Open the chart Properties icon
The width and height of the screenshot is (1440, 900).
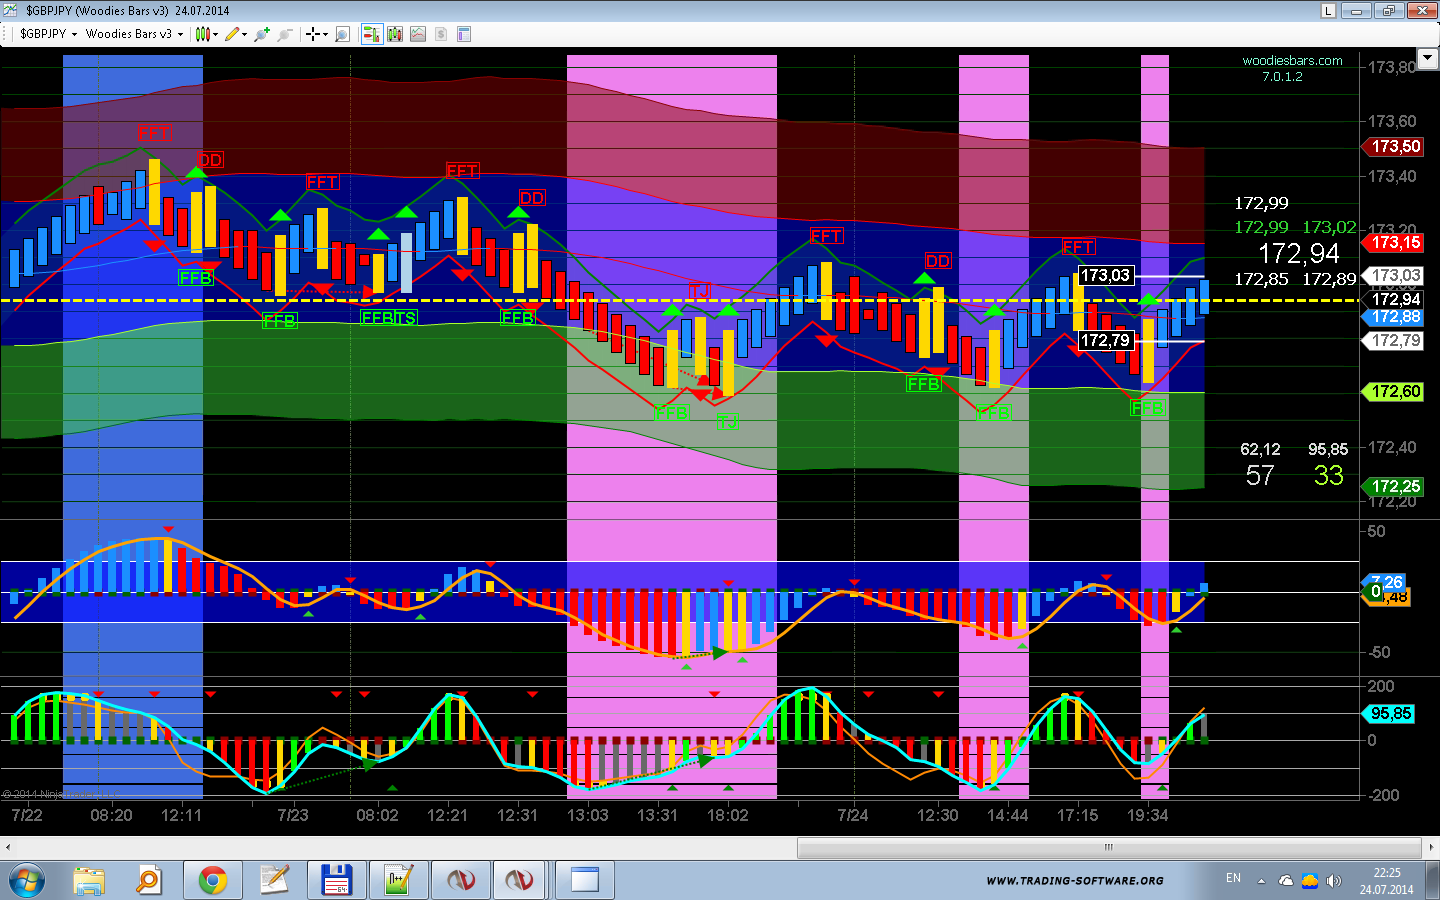click(x=464, y=34)
